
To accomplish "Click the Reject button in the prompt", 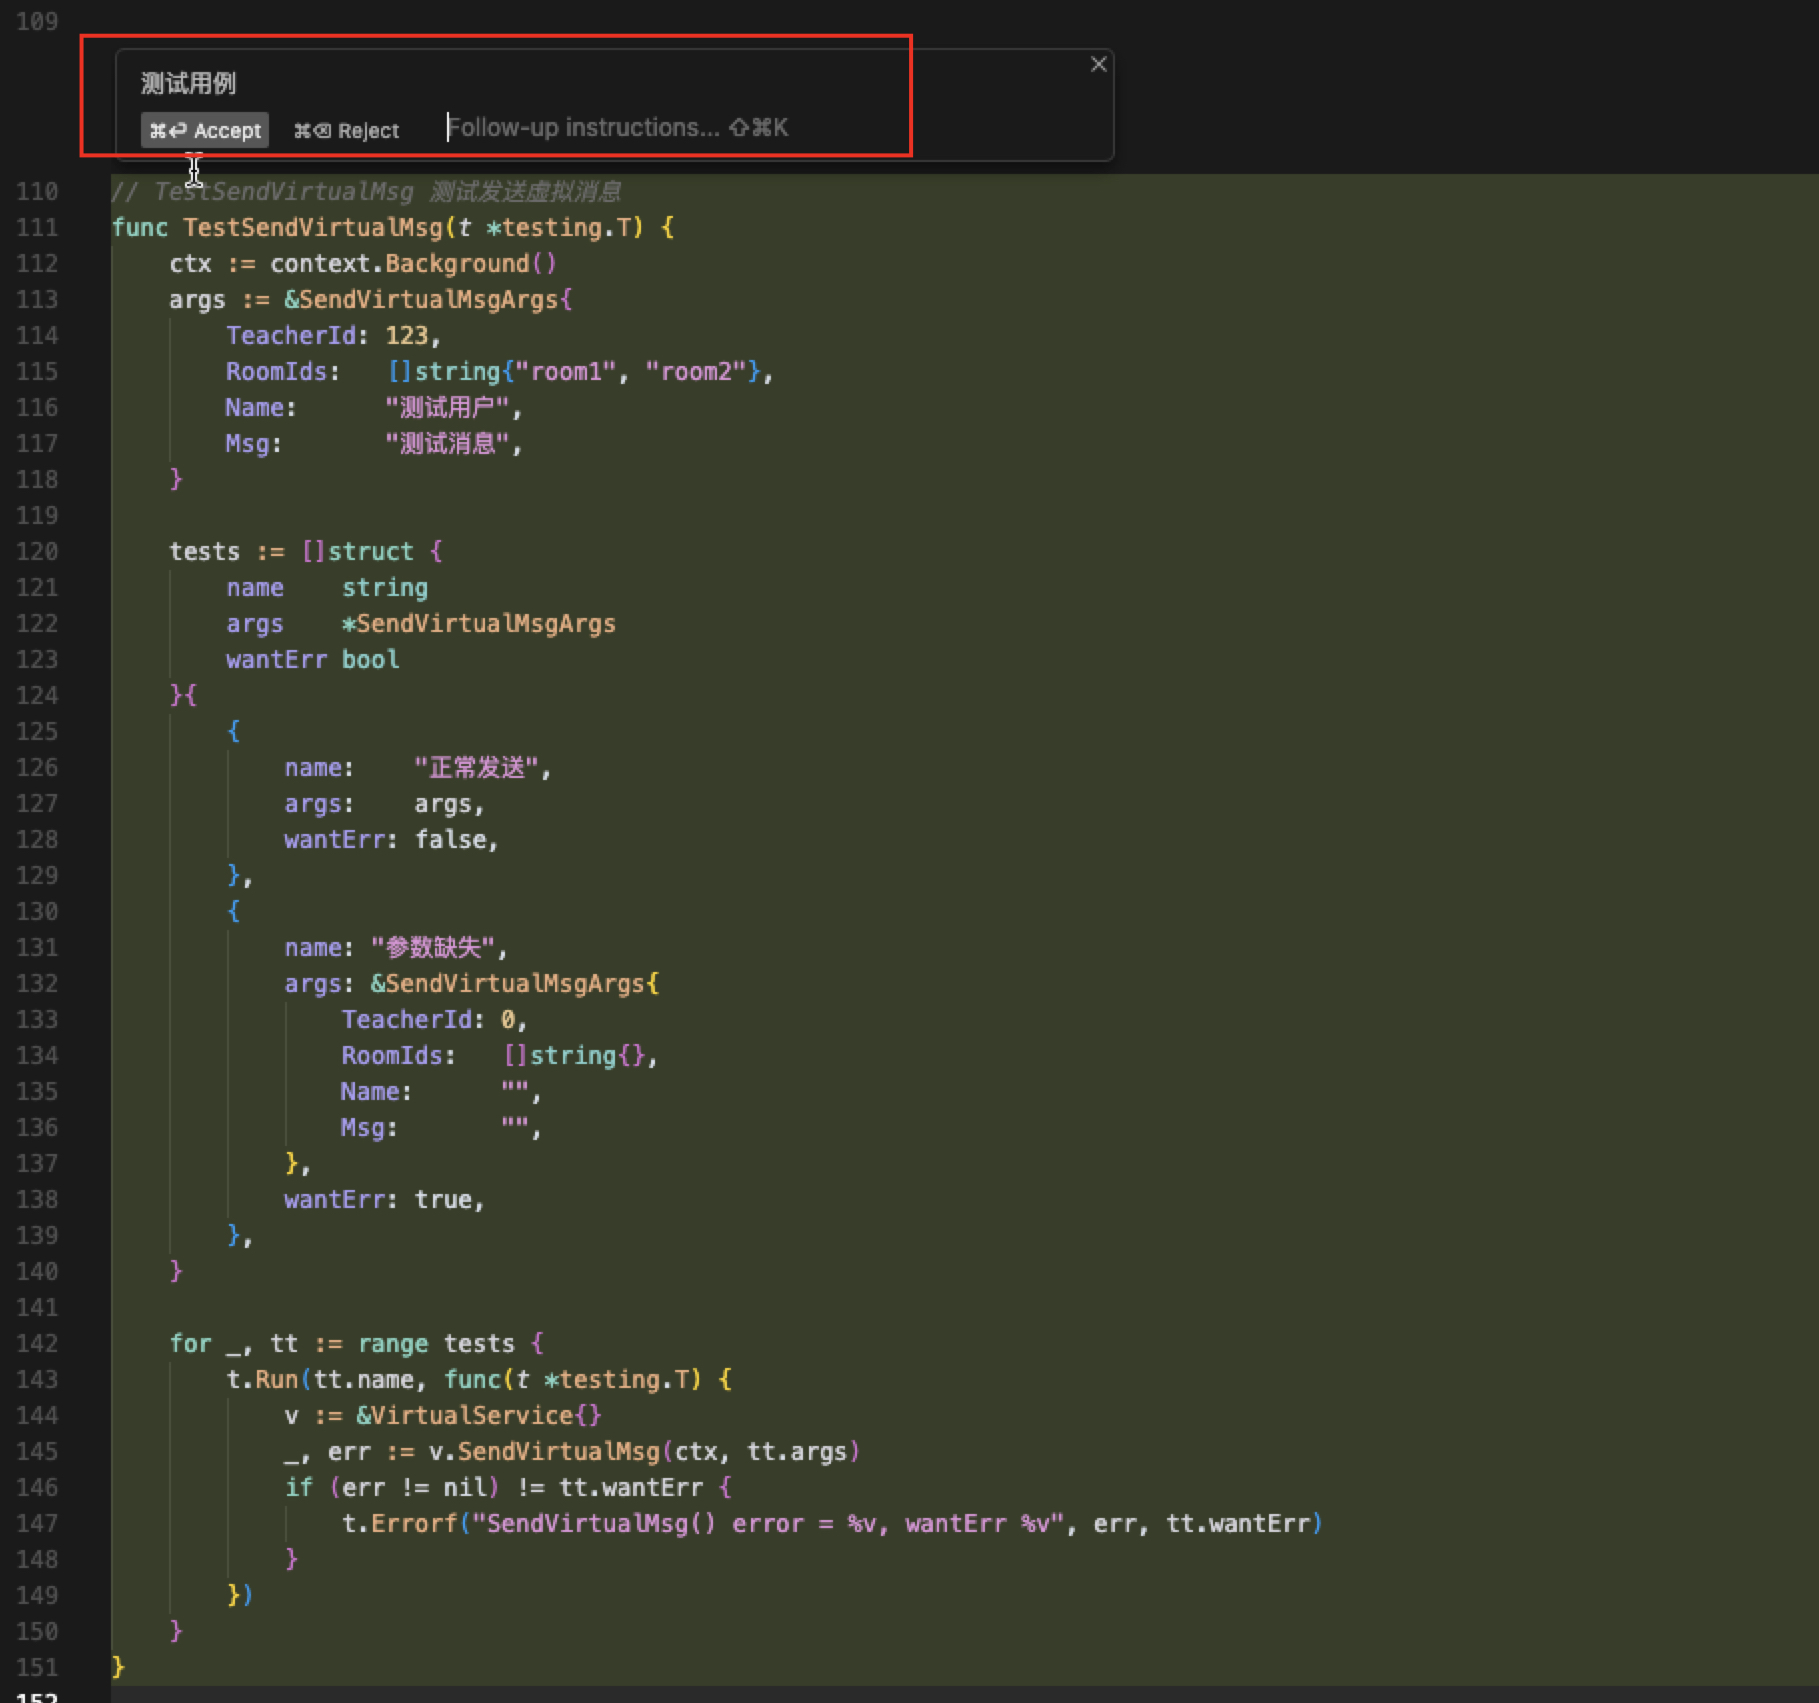I will 347,130.
